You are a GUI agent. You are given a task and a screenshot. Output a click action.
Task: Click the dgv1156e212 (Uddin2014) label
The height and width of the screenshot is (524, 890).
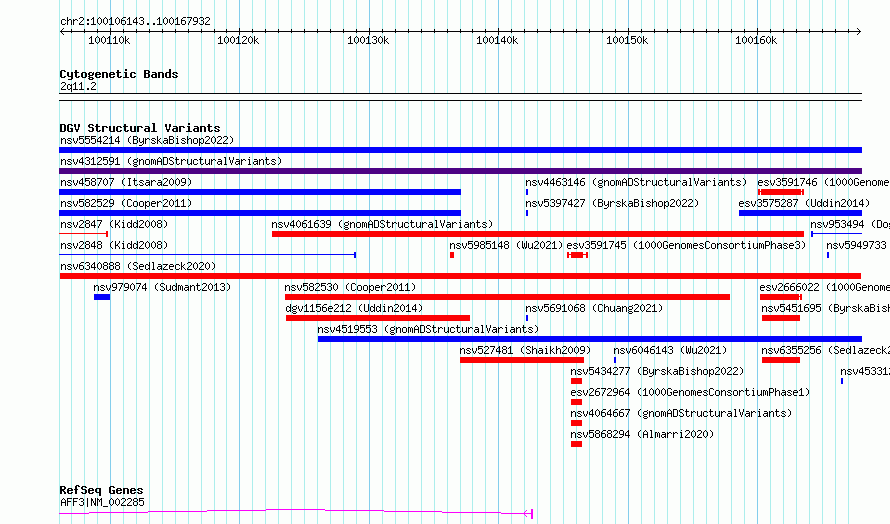(354, 308)
